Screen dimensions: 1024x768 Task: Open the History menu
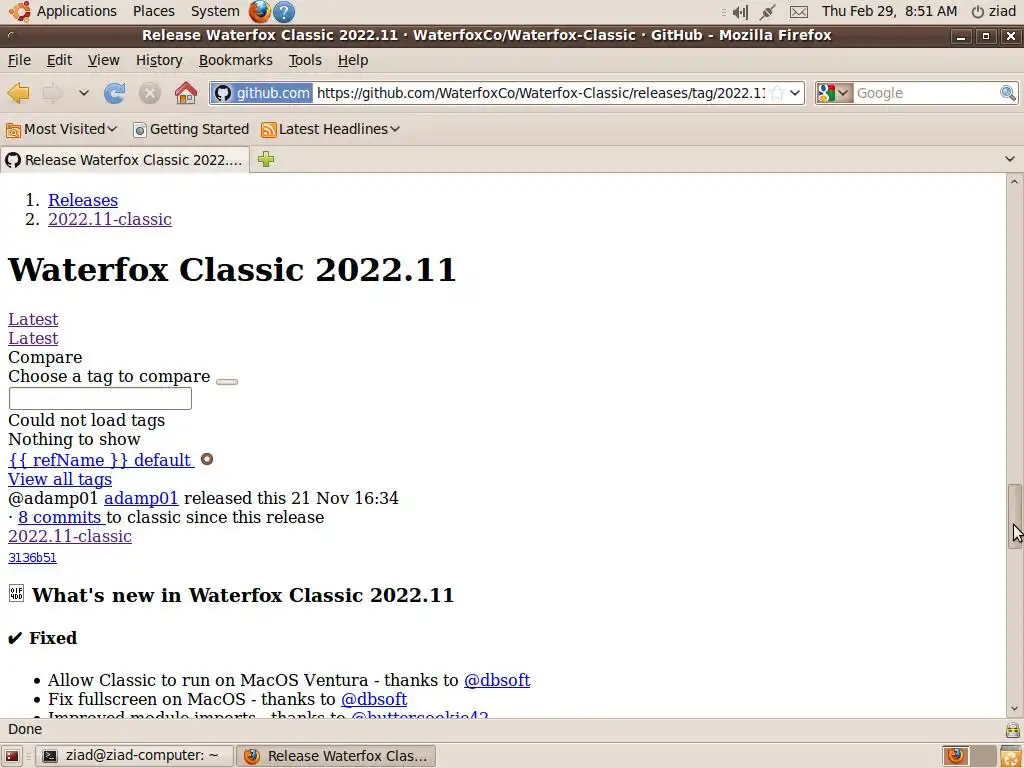(x=159, y=60)
